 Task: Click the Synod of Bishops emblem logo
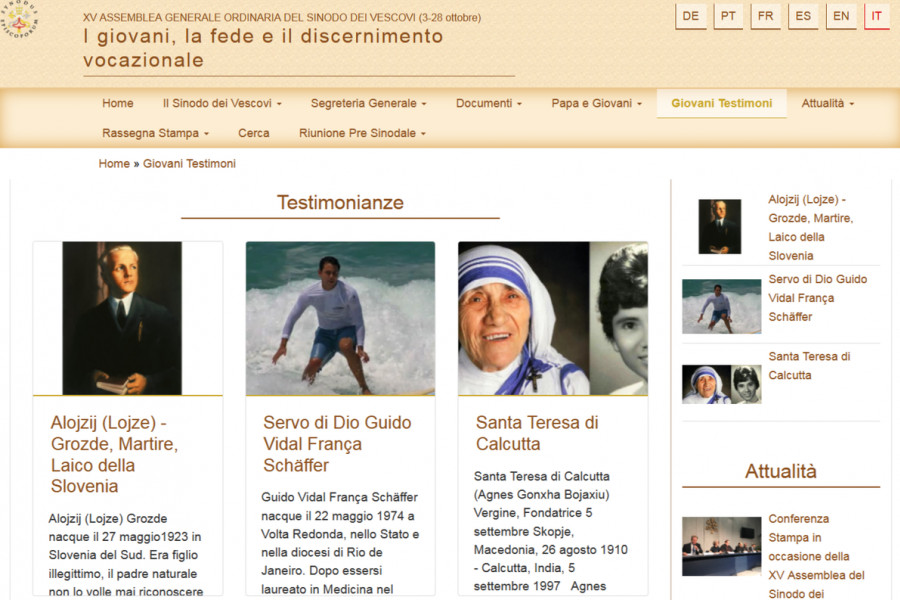[19, 20]
